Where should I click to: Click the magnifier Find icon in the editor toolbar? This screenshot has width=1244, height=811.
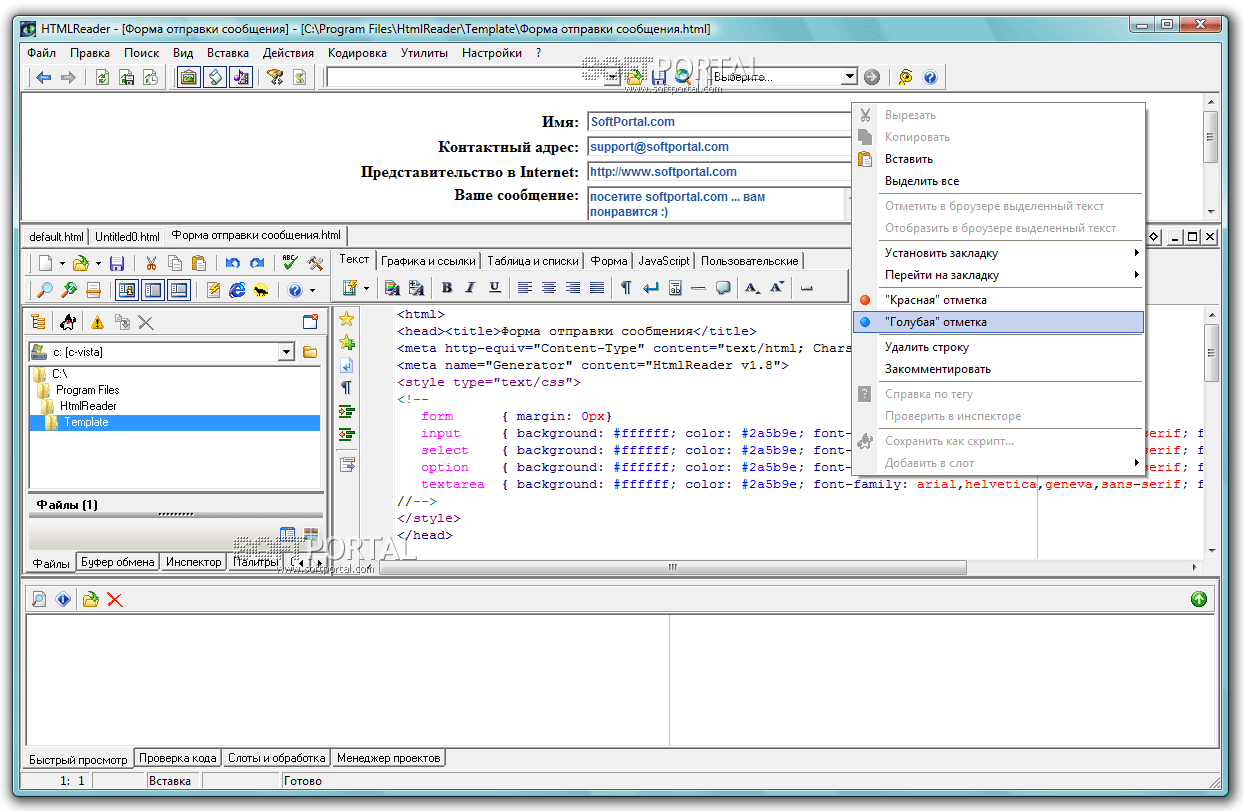[x=45, y=290]
